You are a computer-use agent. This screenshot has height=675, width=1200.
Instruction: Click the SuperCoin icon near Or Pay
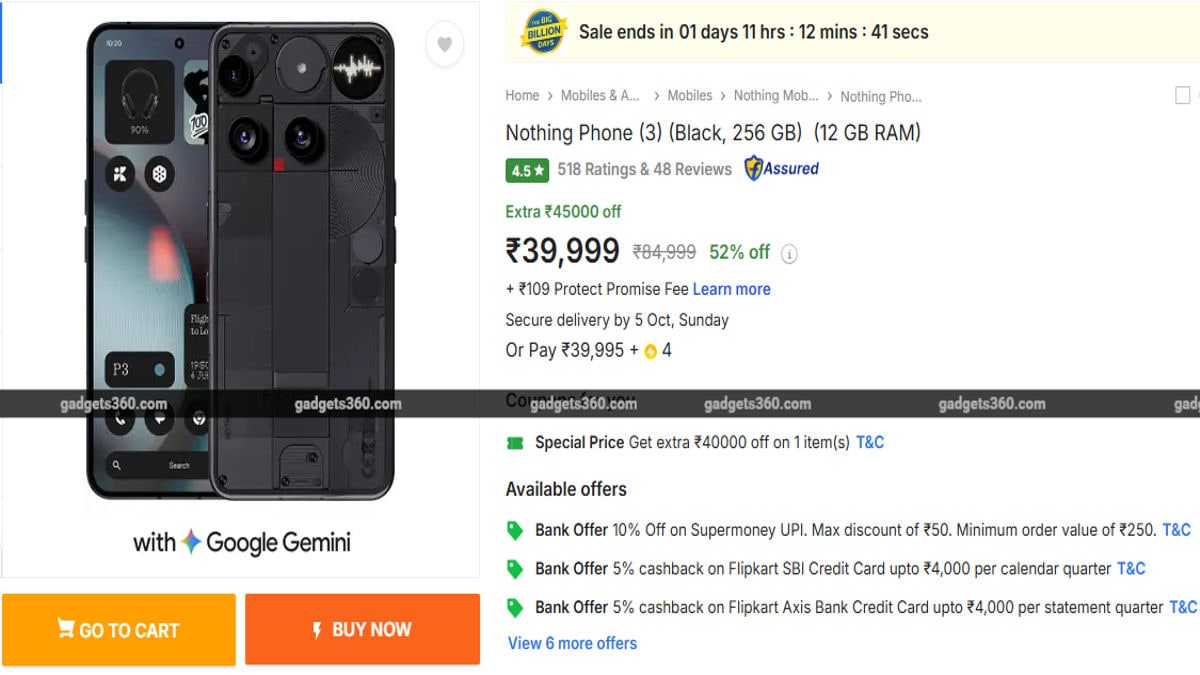pos(650,352)
